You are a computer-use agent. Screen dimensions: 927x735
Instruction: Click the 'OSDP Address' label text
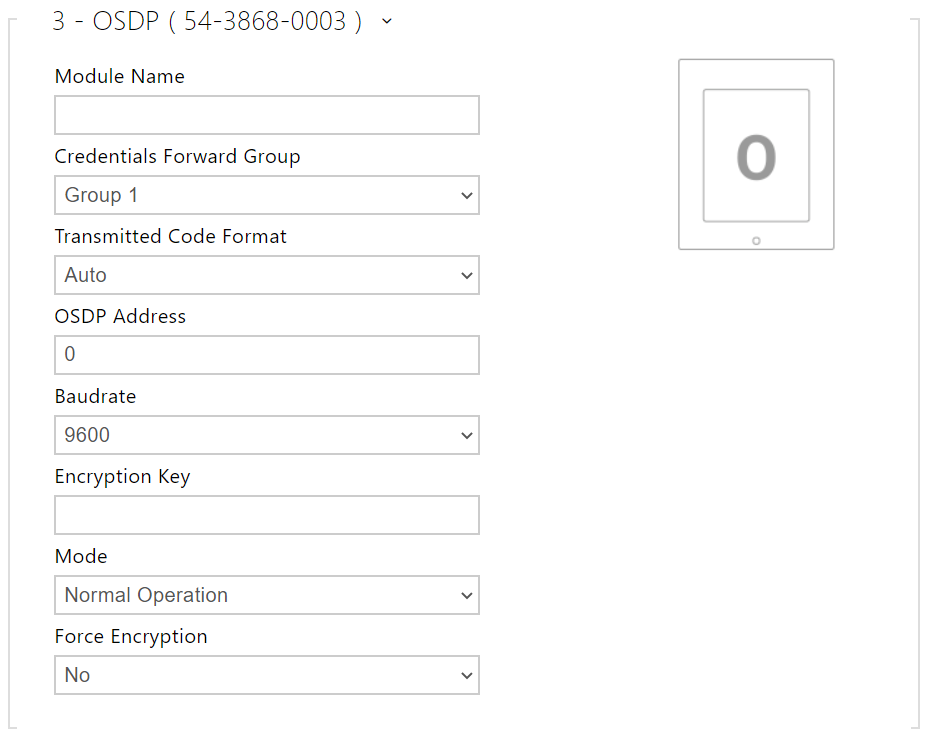(x=120, y=317)
